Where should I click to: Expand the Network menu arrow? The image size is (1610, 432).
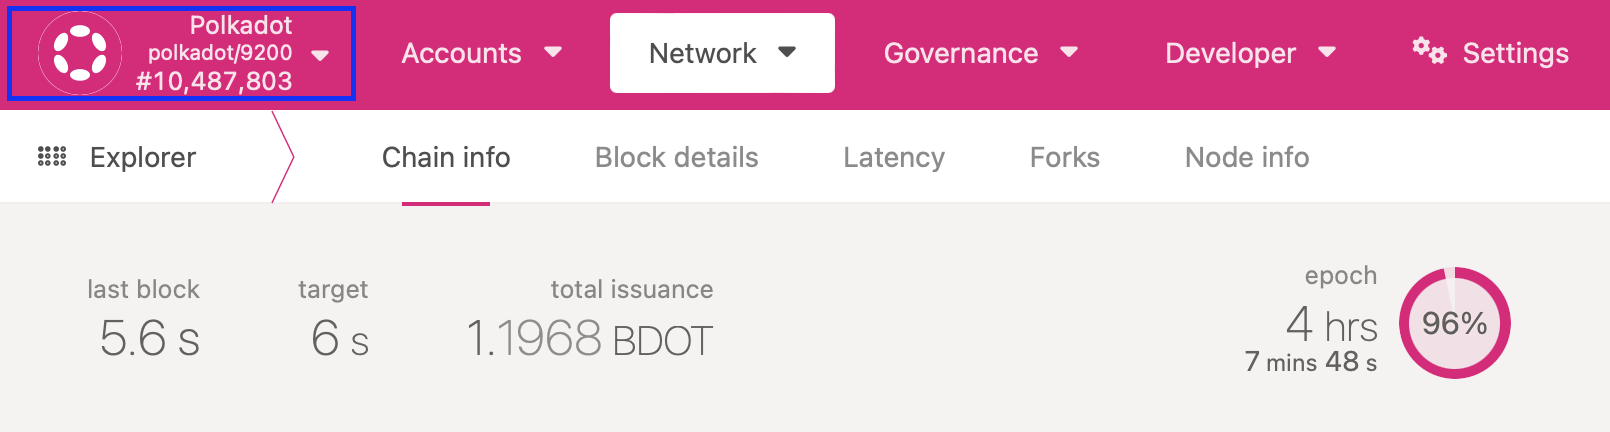pos(787,52)
